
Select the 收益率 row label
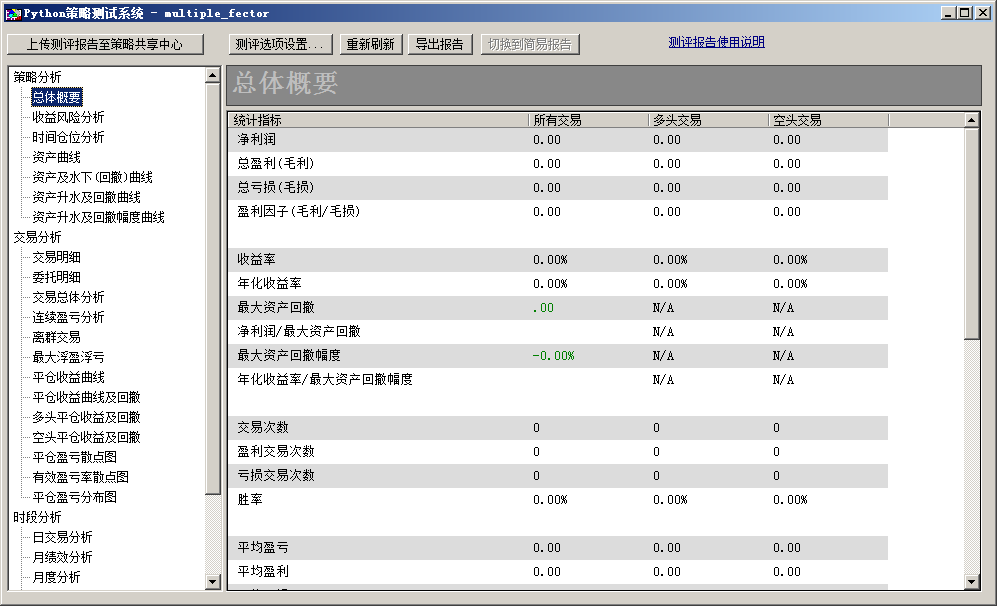pos(257,259)
